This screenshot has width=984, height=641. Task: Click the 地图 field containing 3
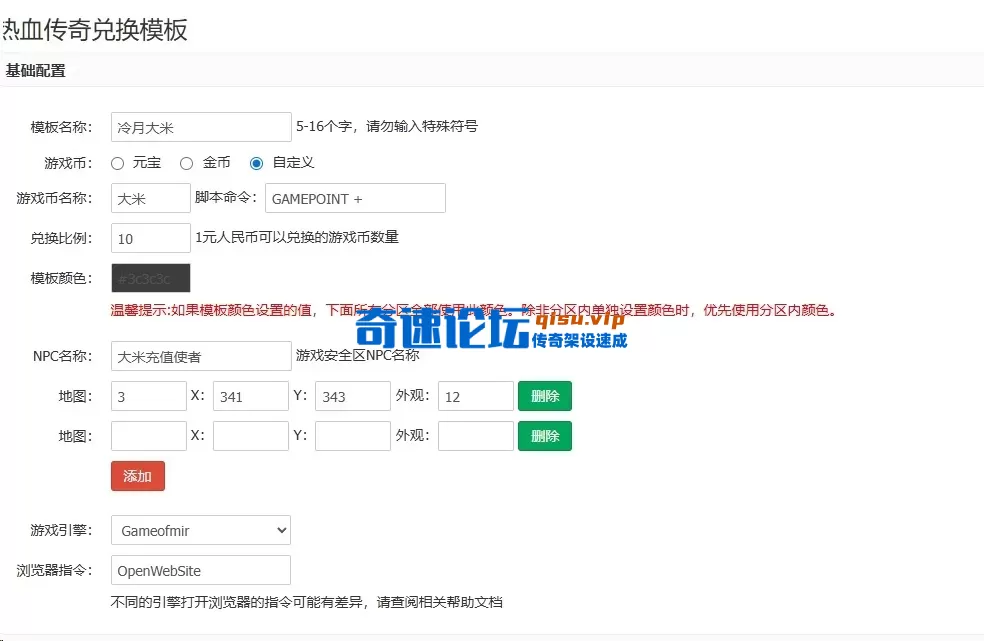click(x=149, y=396)
